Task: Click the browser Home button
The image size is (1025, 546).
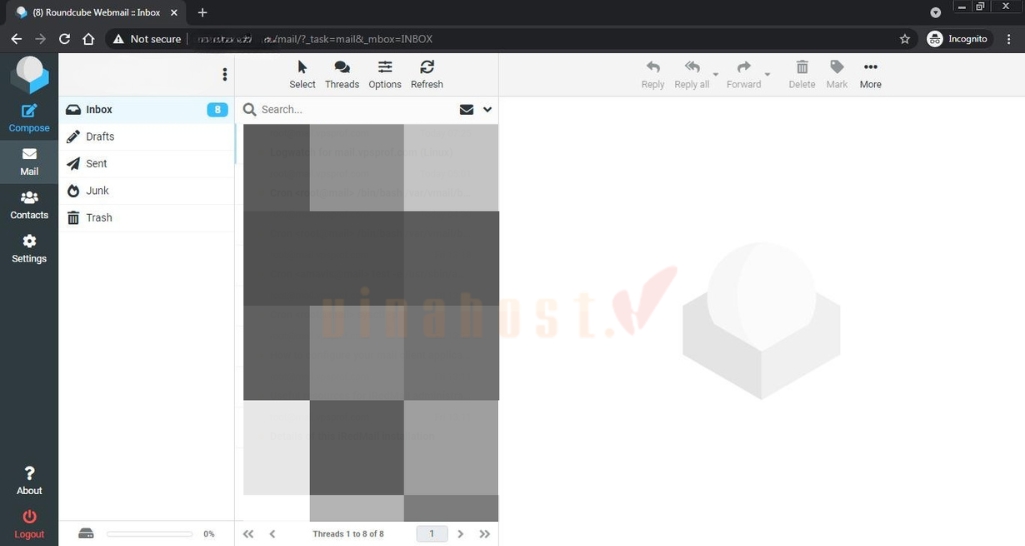Action: click(88, 39)
